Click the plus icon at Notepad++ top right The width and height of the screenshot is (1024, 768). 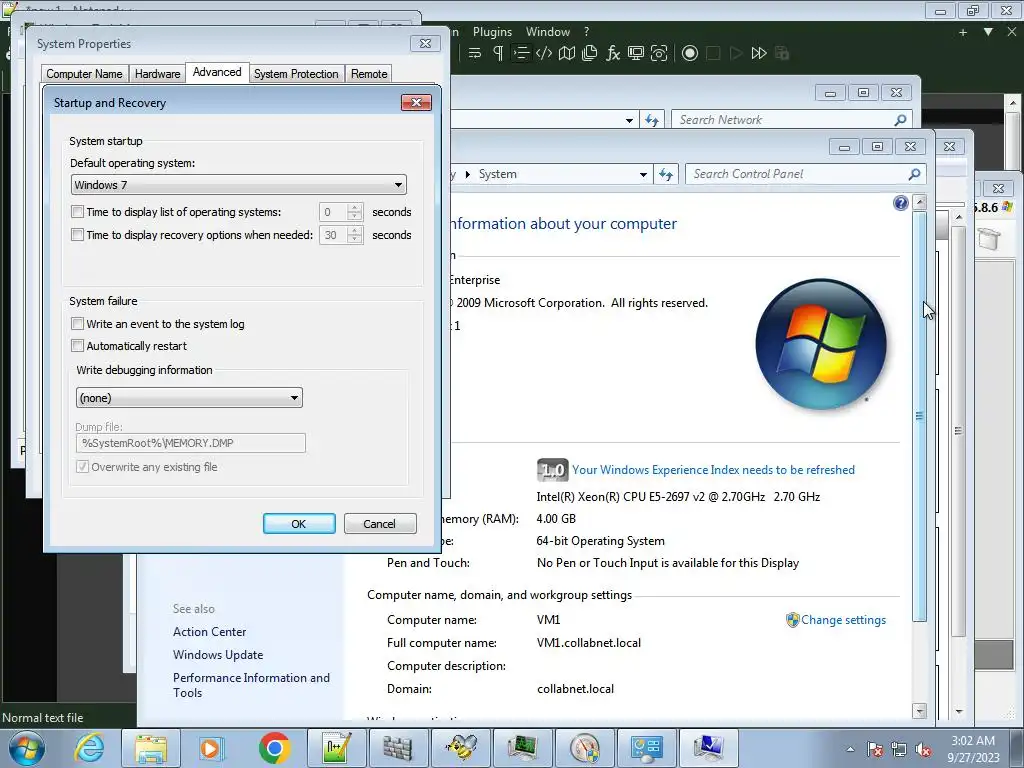point(963,32)
